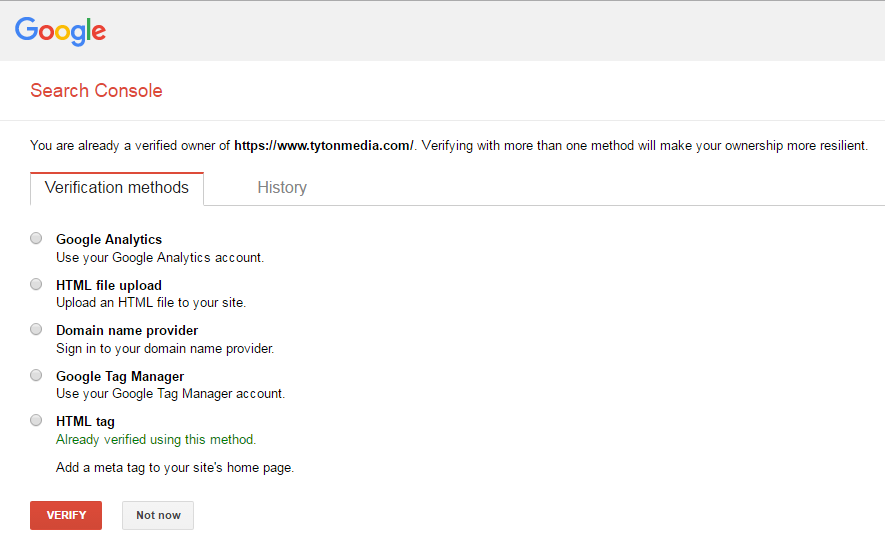
Task: Click the bold "HTML file upload" heading text
Action: pyautogui.click(x=109, y=286)
